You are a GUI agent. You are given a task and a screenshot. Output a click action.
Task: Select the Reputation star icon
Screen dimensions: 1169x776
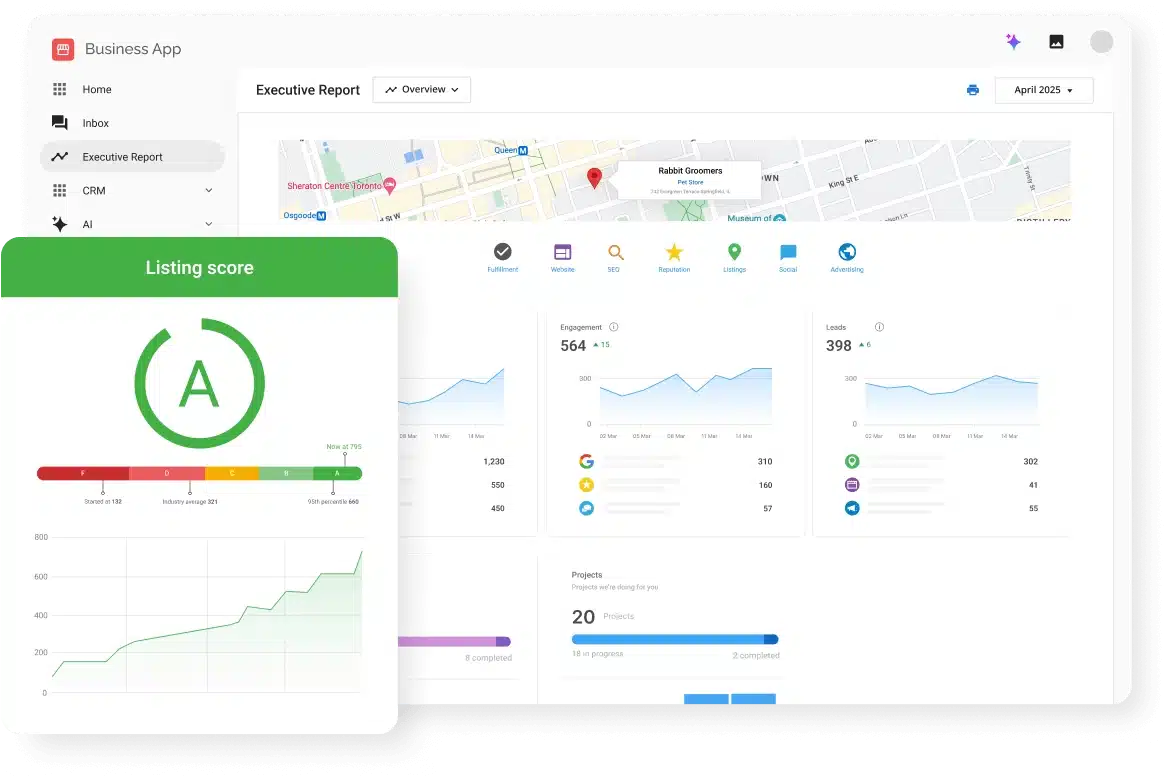click(x=674, y=250)
